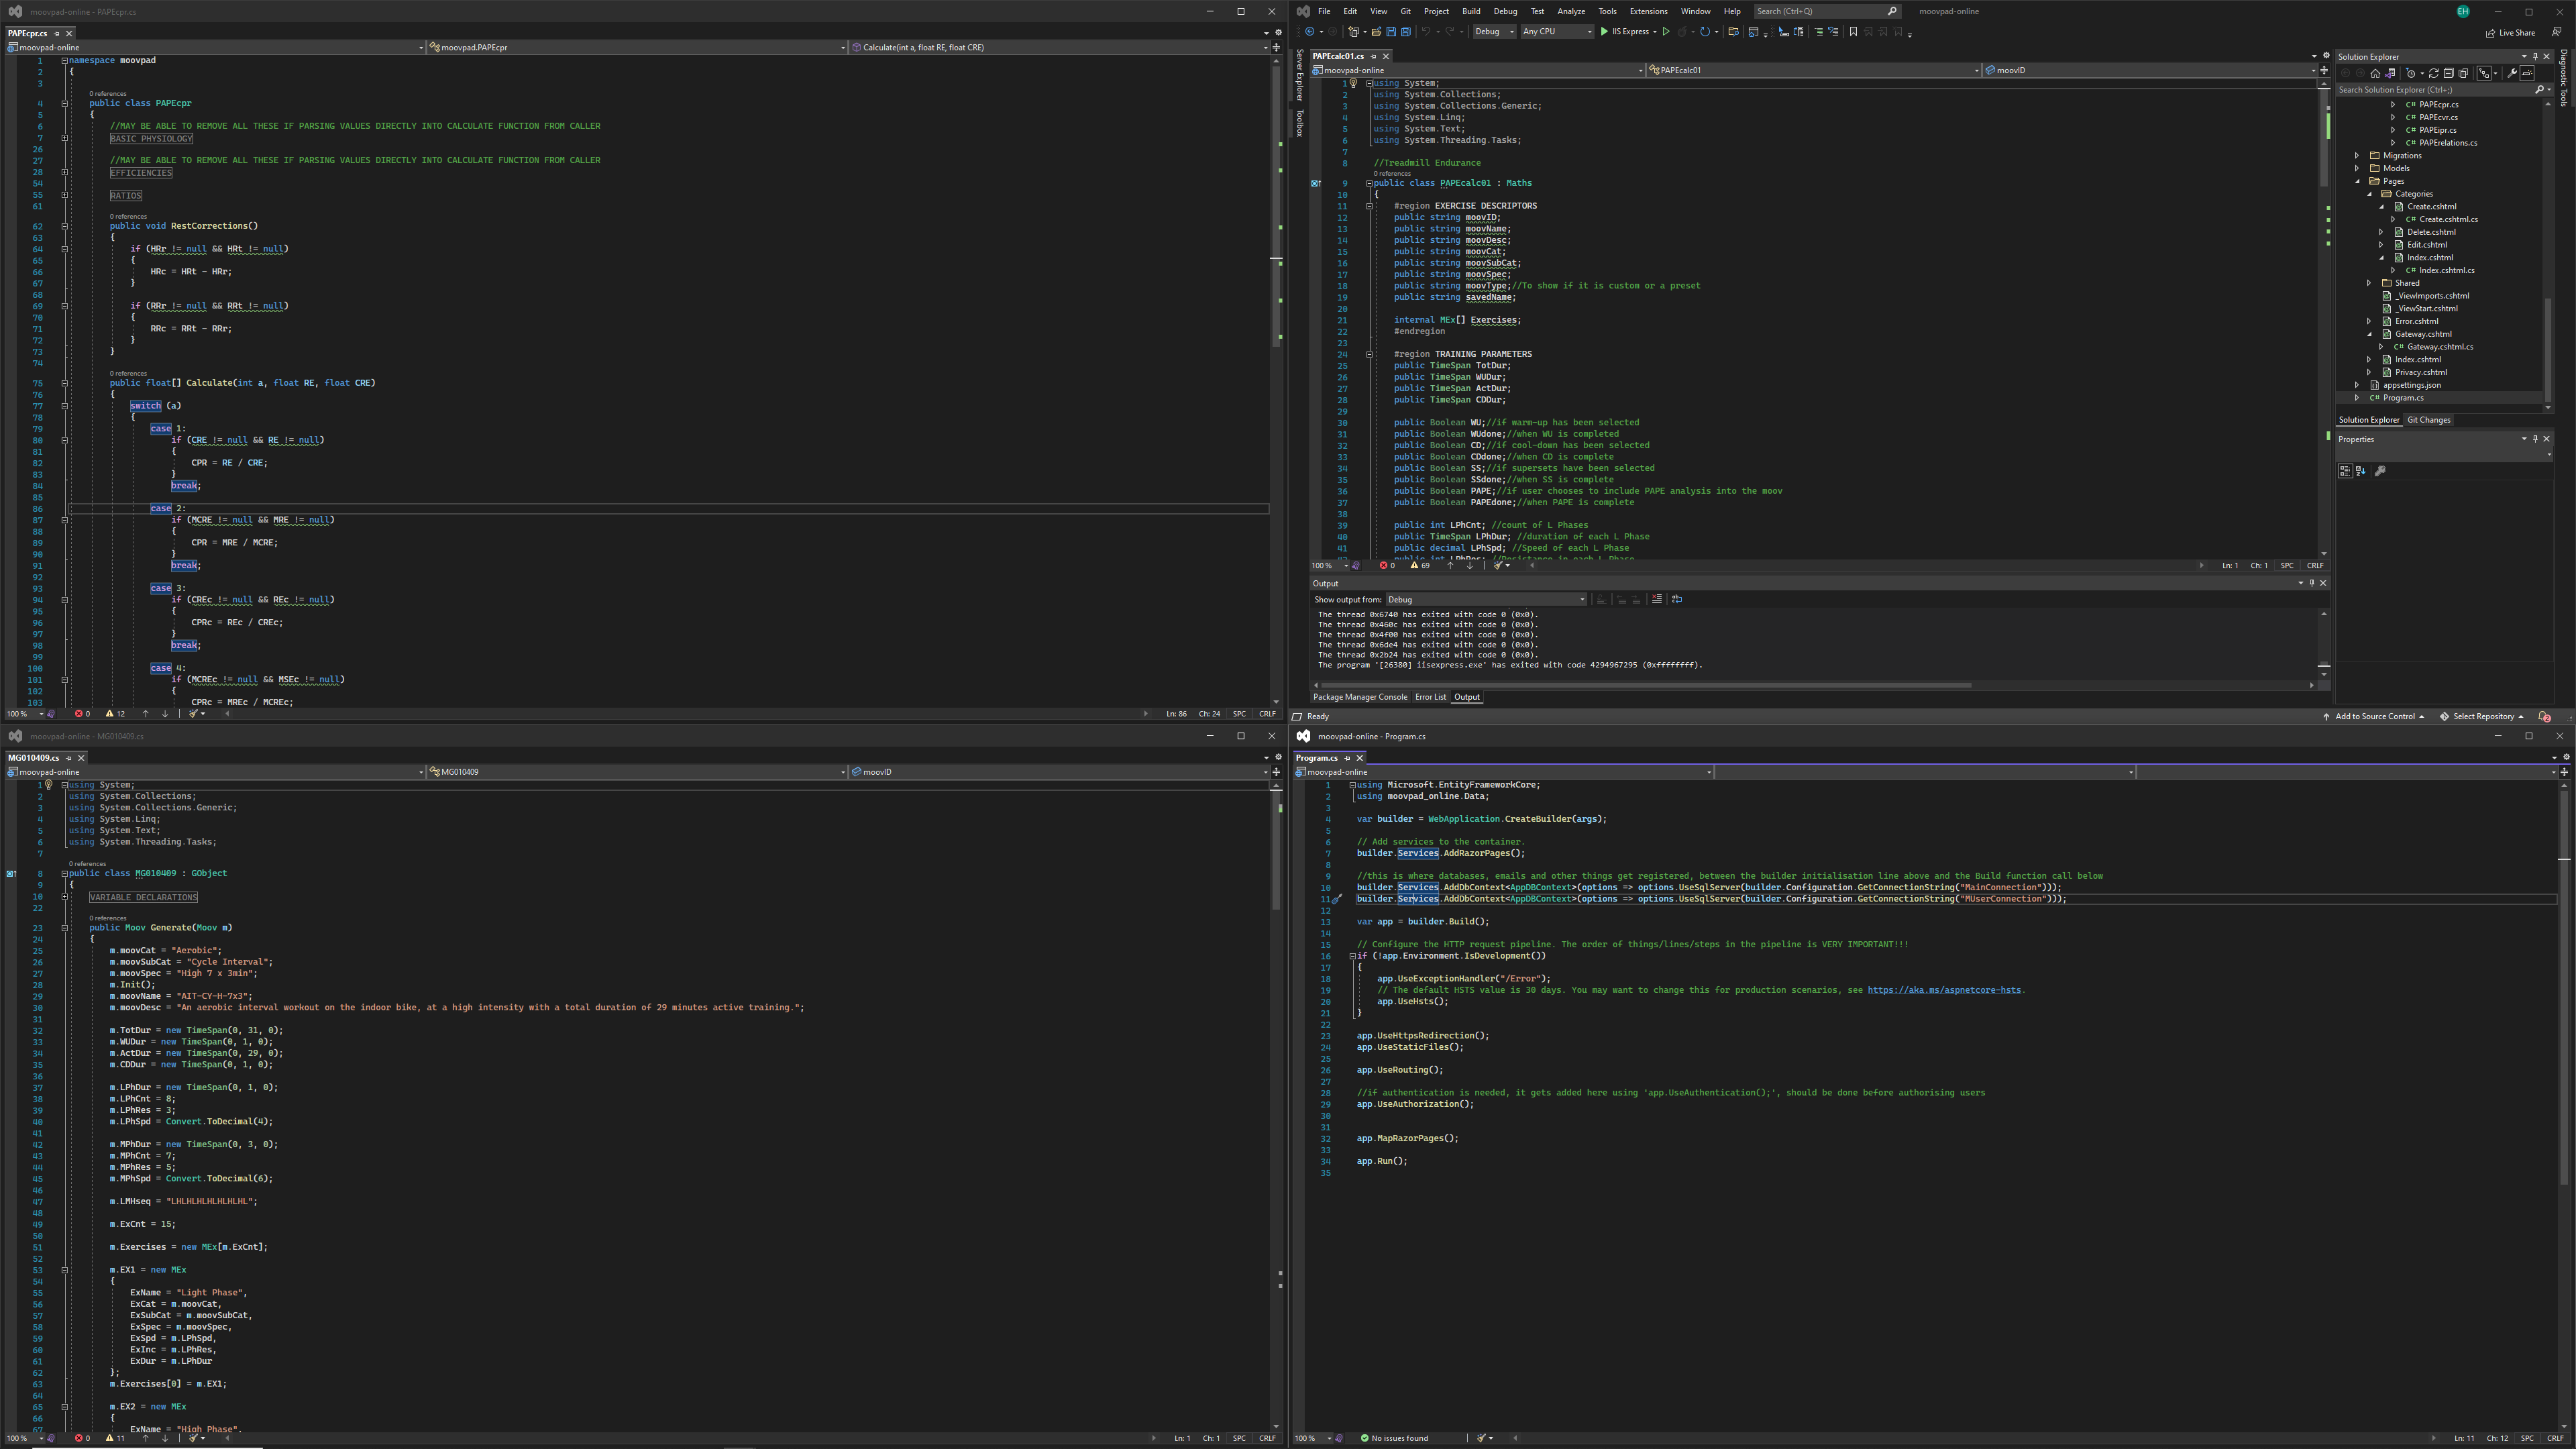Toggle Categorized view in Properties panel
Viewport: 2576px width, 1449px height.
coord(2345,471)
